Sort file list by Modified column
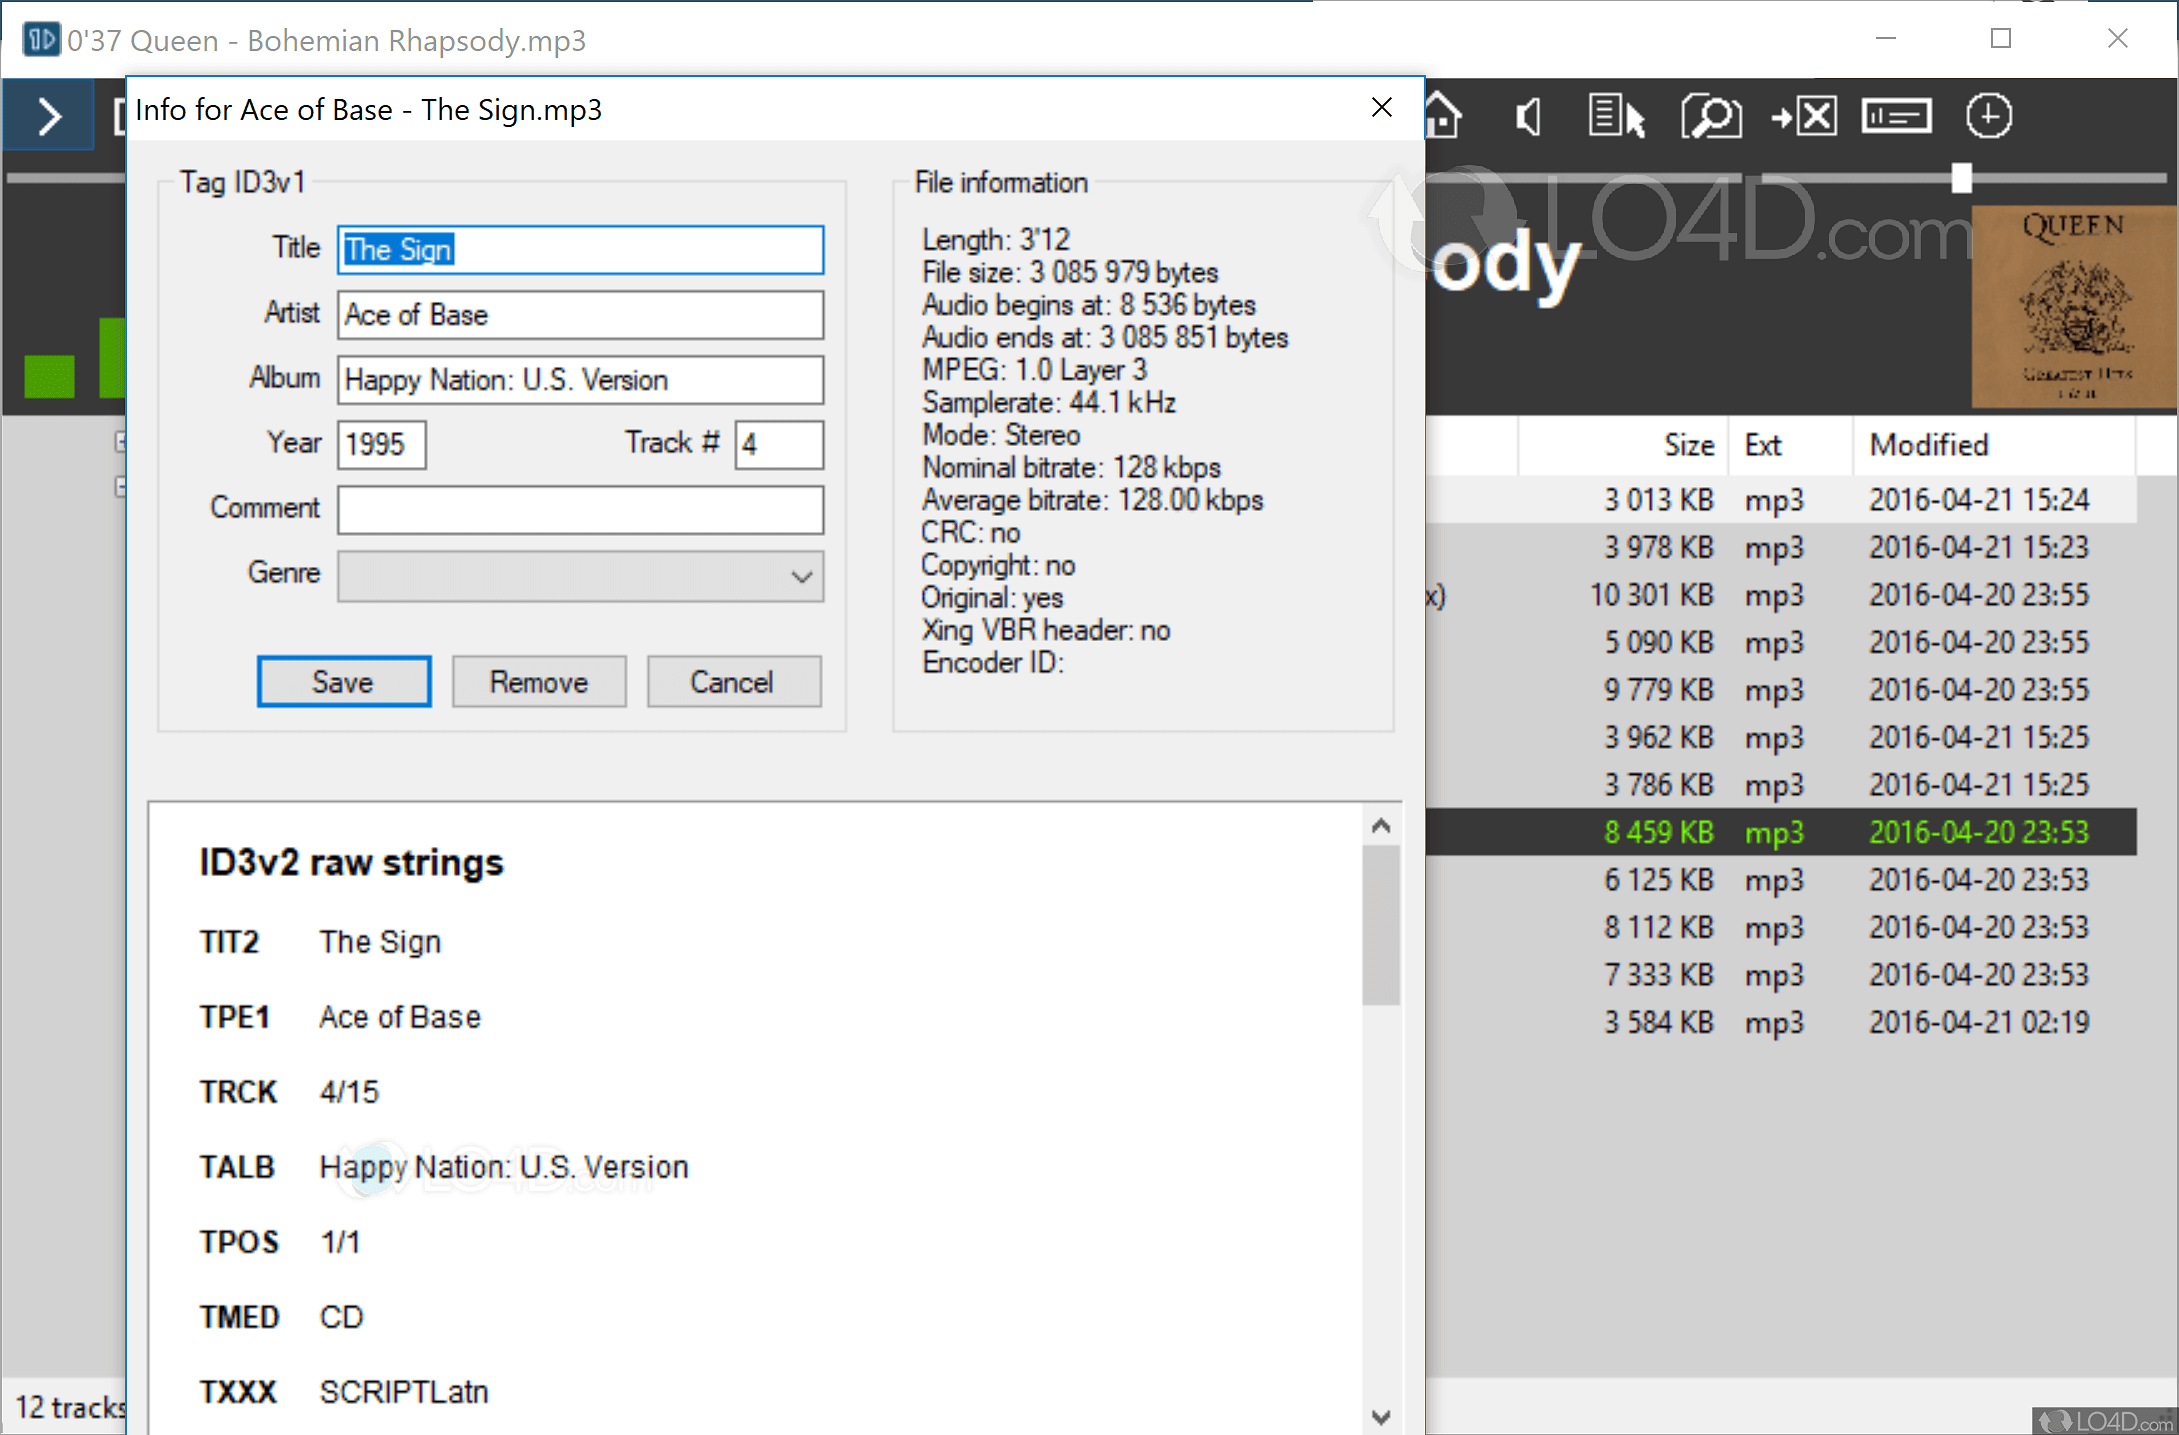 (1928, 445)
